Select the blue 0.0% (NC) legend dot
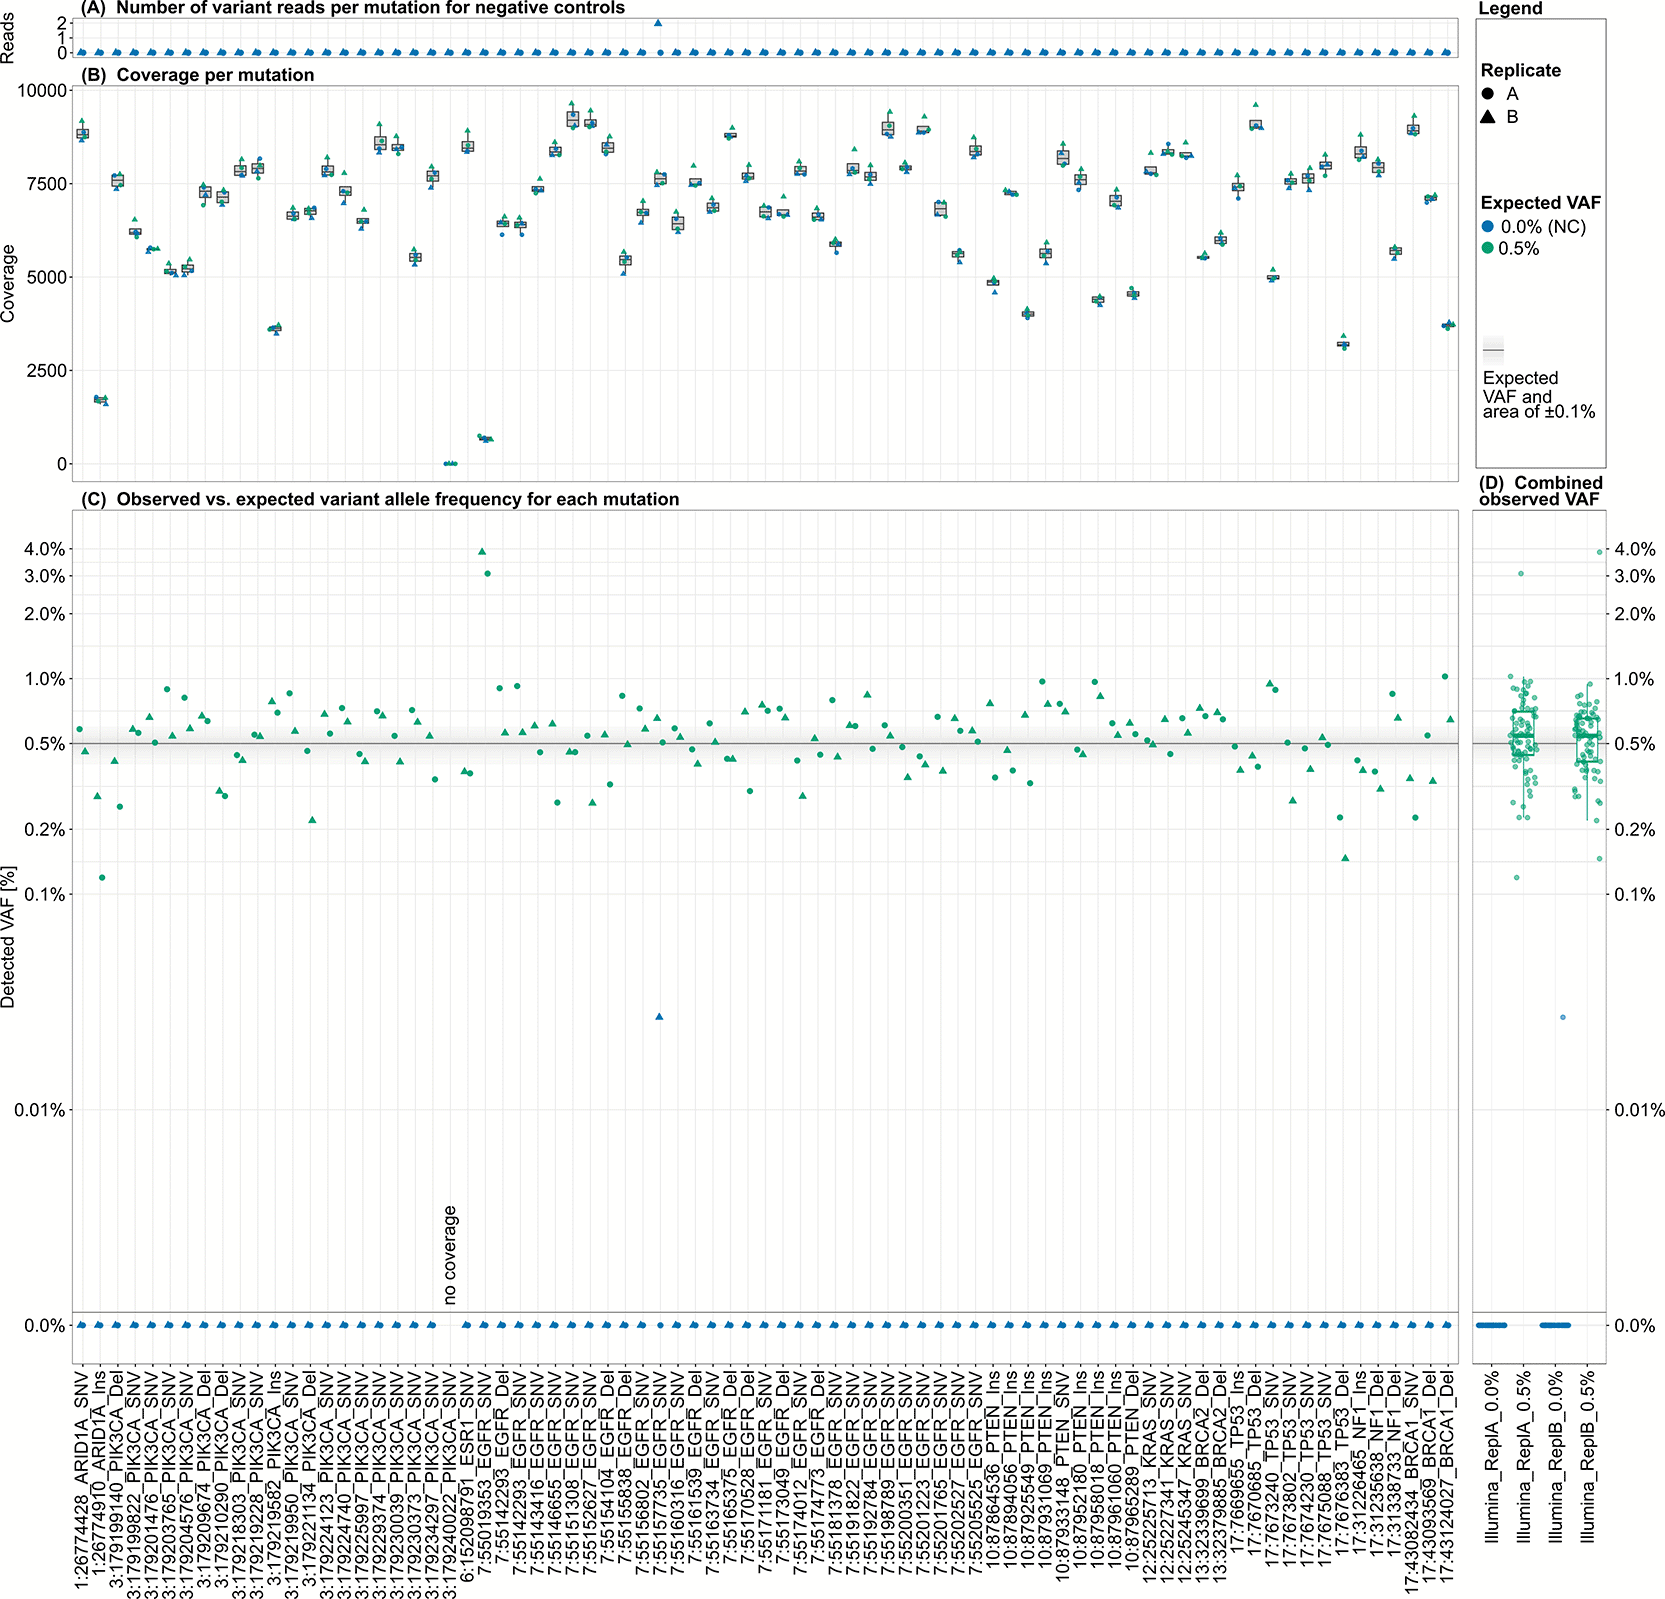The height and width of the screenshot is (1599, 1665). point(1488,227)
